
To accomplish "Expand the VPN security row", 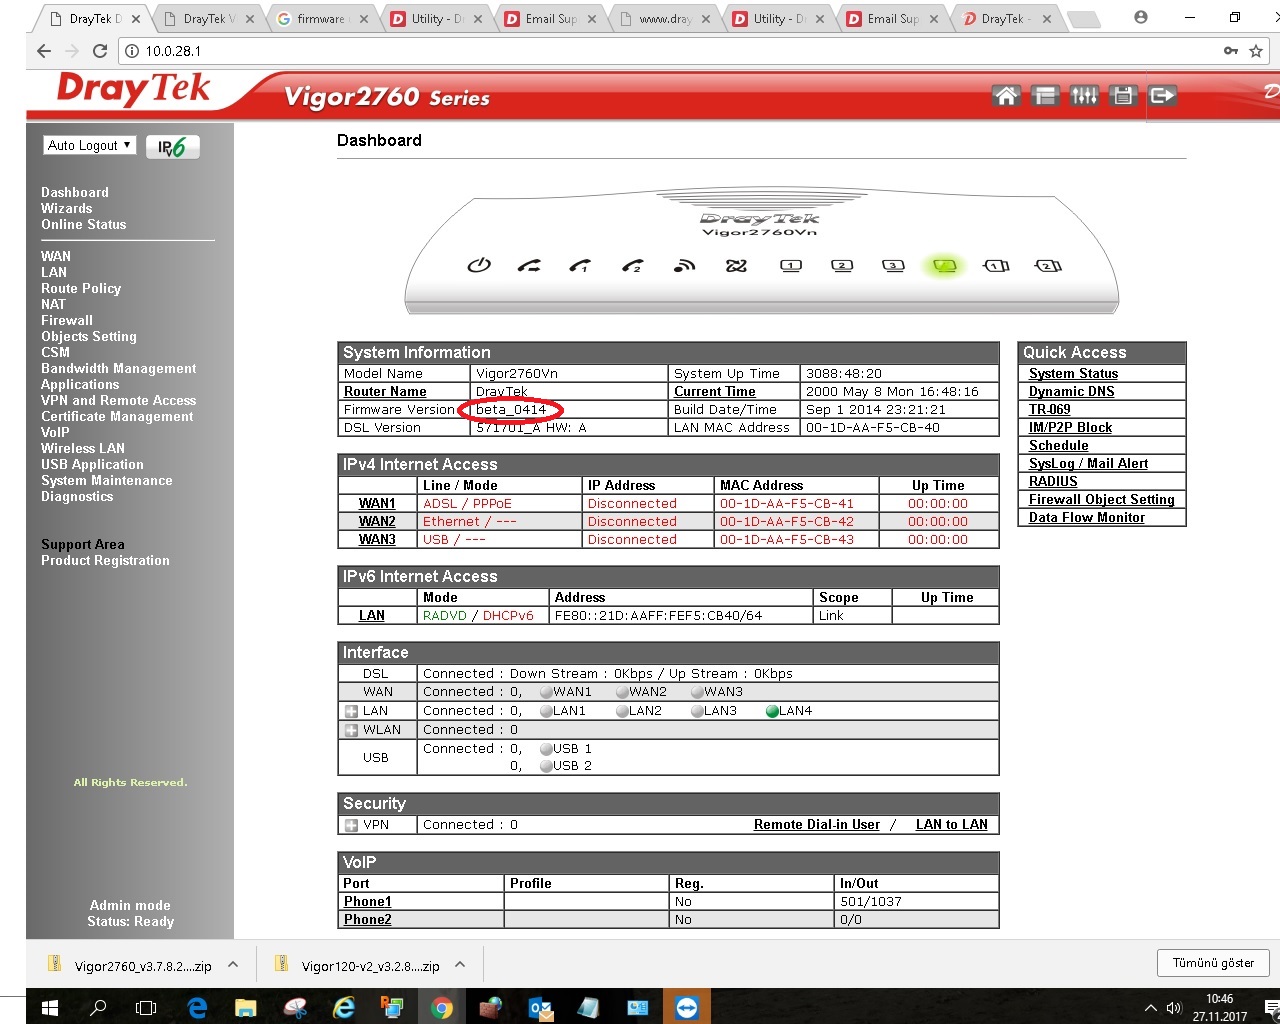I will [351, 826].
